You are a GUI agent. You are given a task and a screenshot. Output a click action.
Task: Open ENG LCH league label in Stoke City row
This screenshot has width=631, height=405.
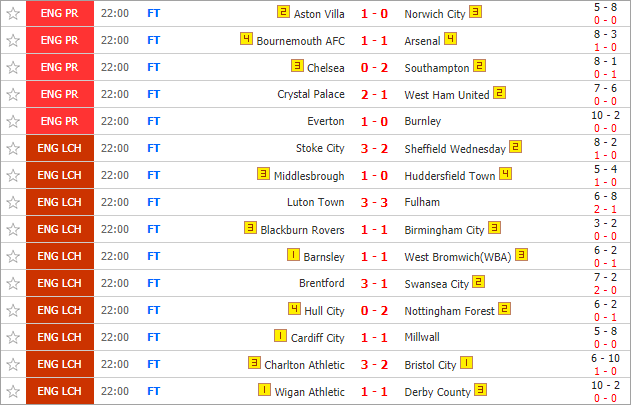coord(60,148)
